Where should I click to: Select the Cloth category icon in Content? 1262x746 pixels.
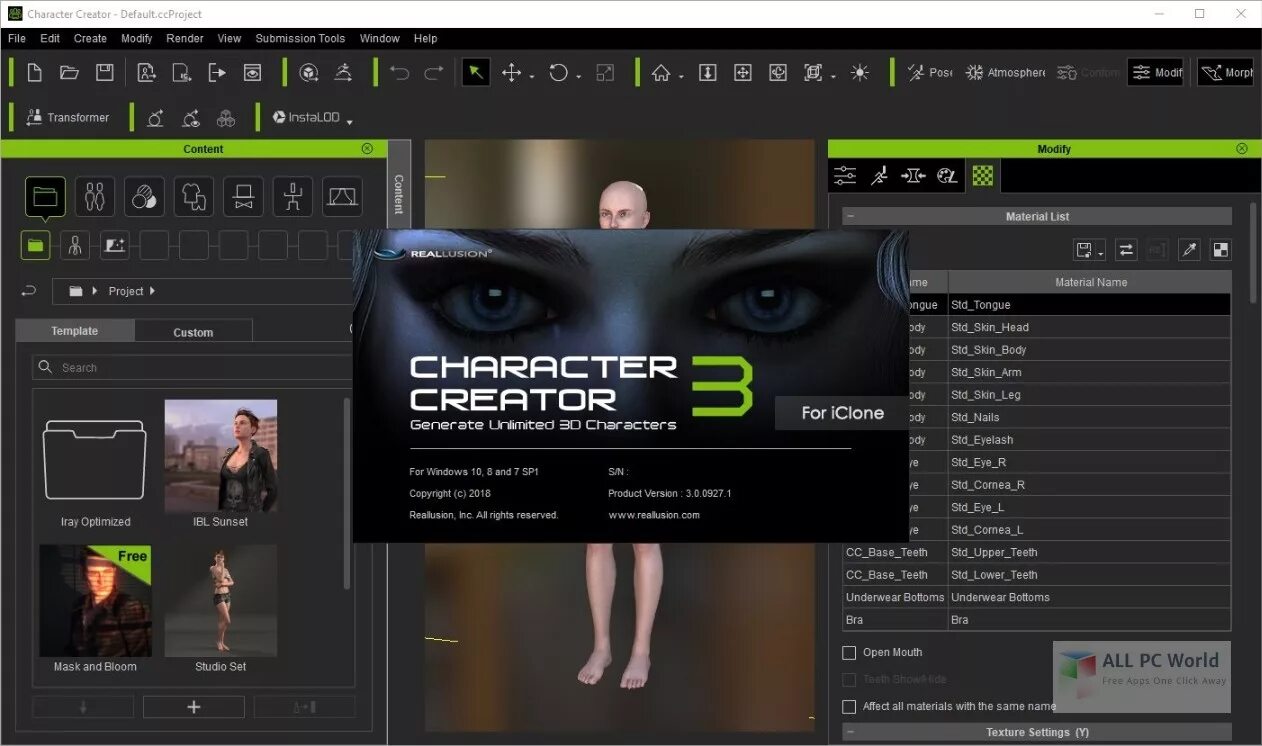(193, 197)
